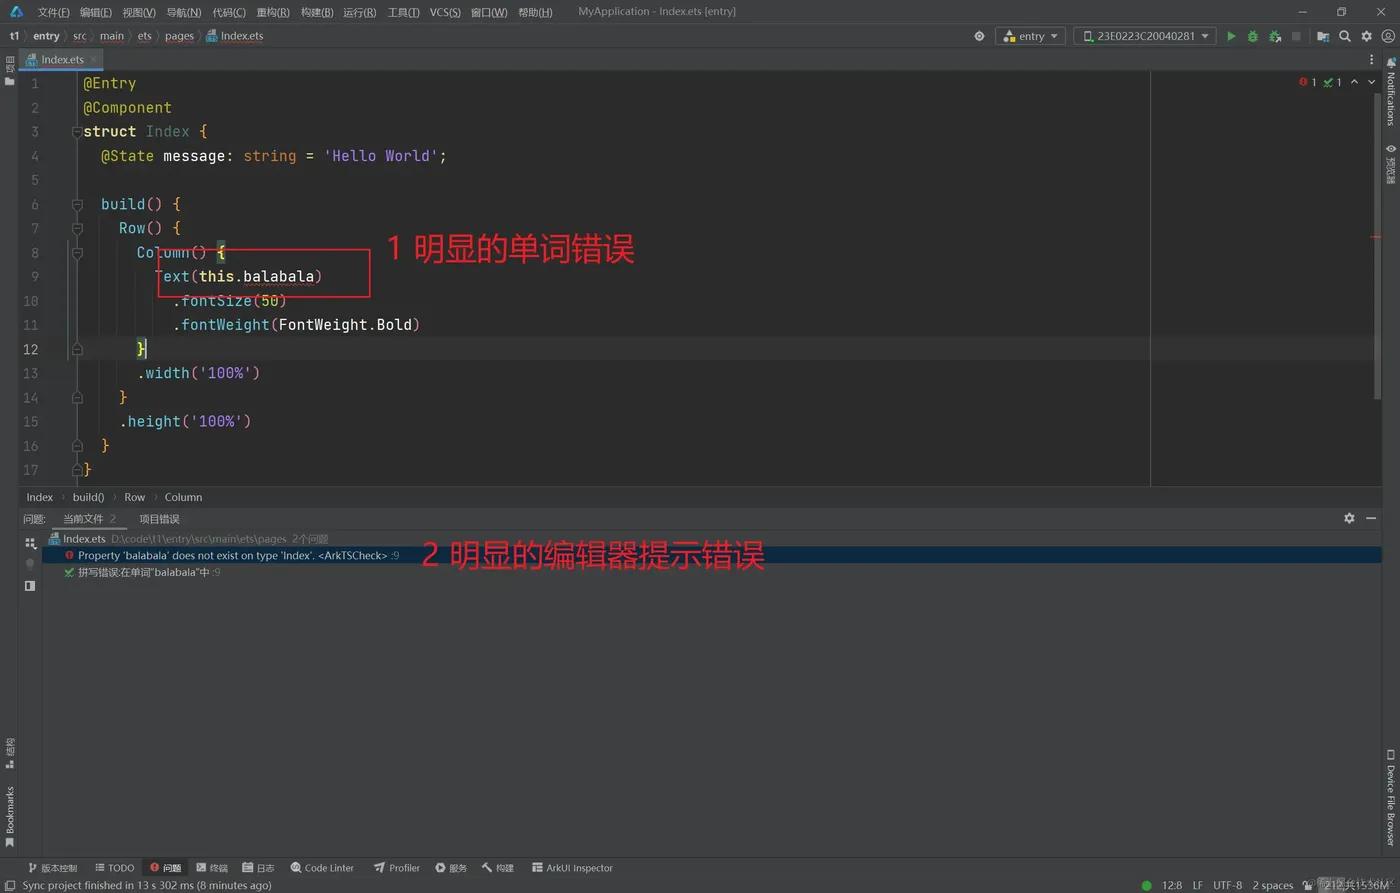The image size is (1400, 893).
Task: Open the 编辑(E) menu
Action: [x=96, y=12]
